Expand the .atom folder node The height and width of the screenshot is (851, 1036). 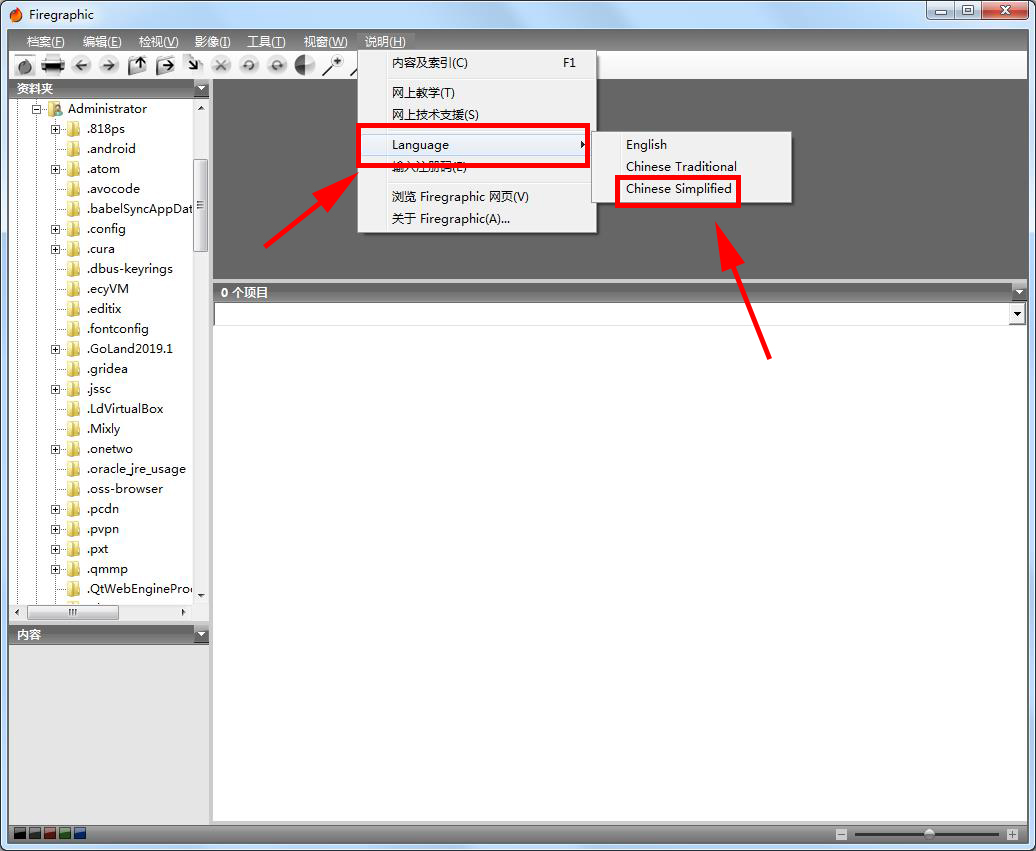(56, 169)
